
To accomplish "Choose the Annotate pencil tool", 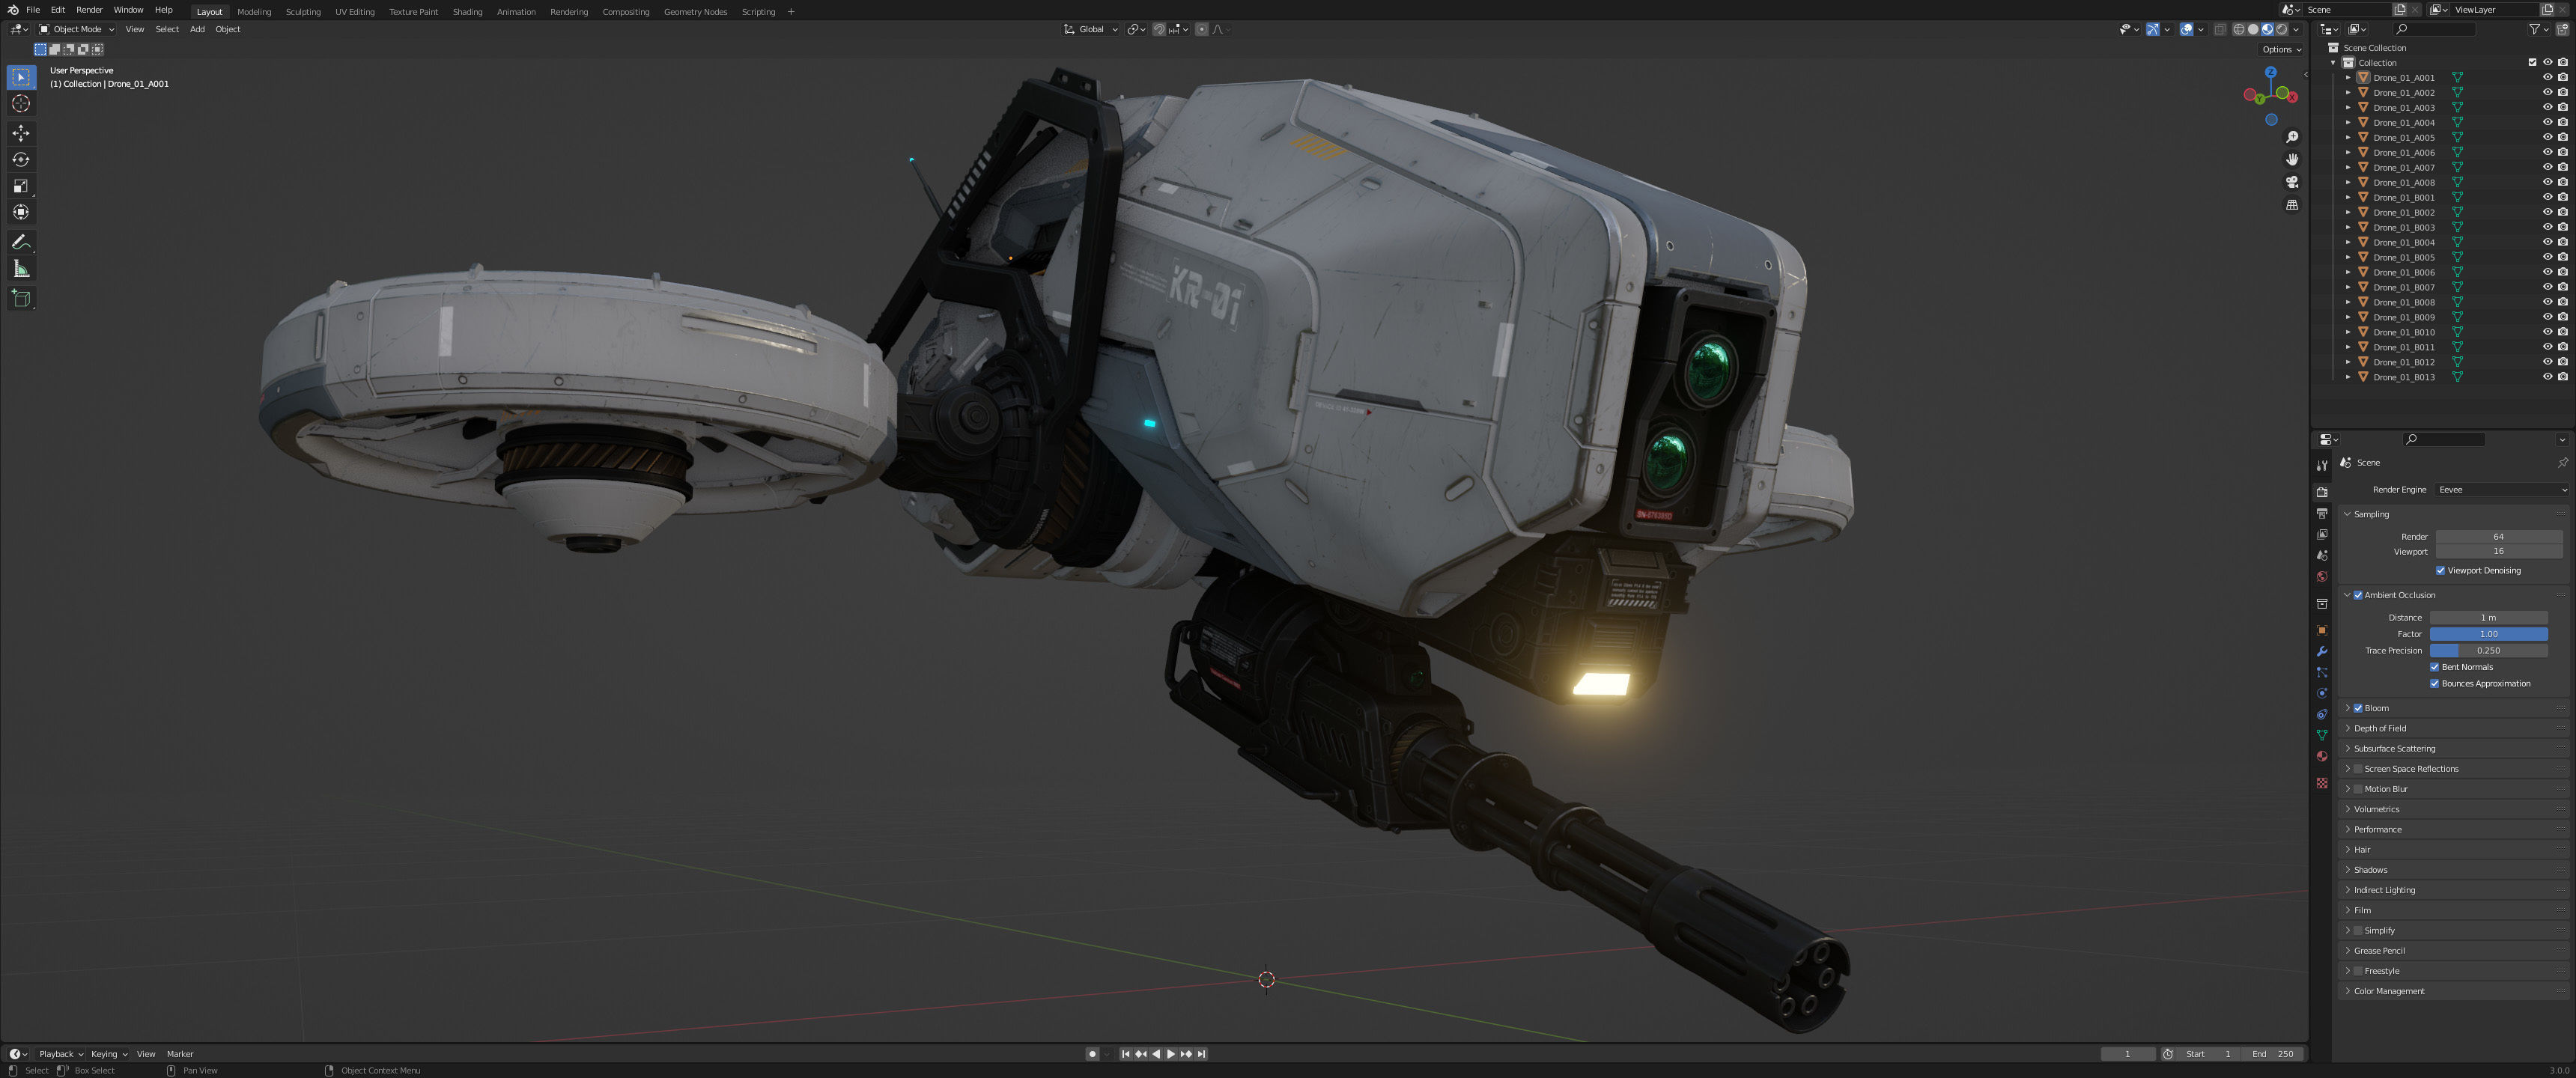I will point(21,242).
